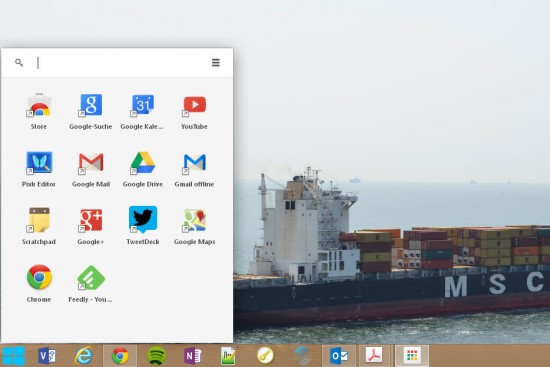The image size is (550, 367).
Task: Open the launcher hamburger menu
Action: 216,62
